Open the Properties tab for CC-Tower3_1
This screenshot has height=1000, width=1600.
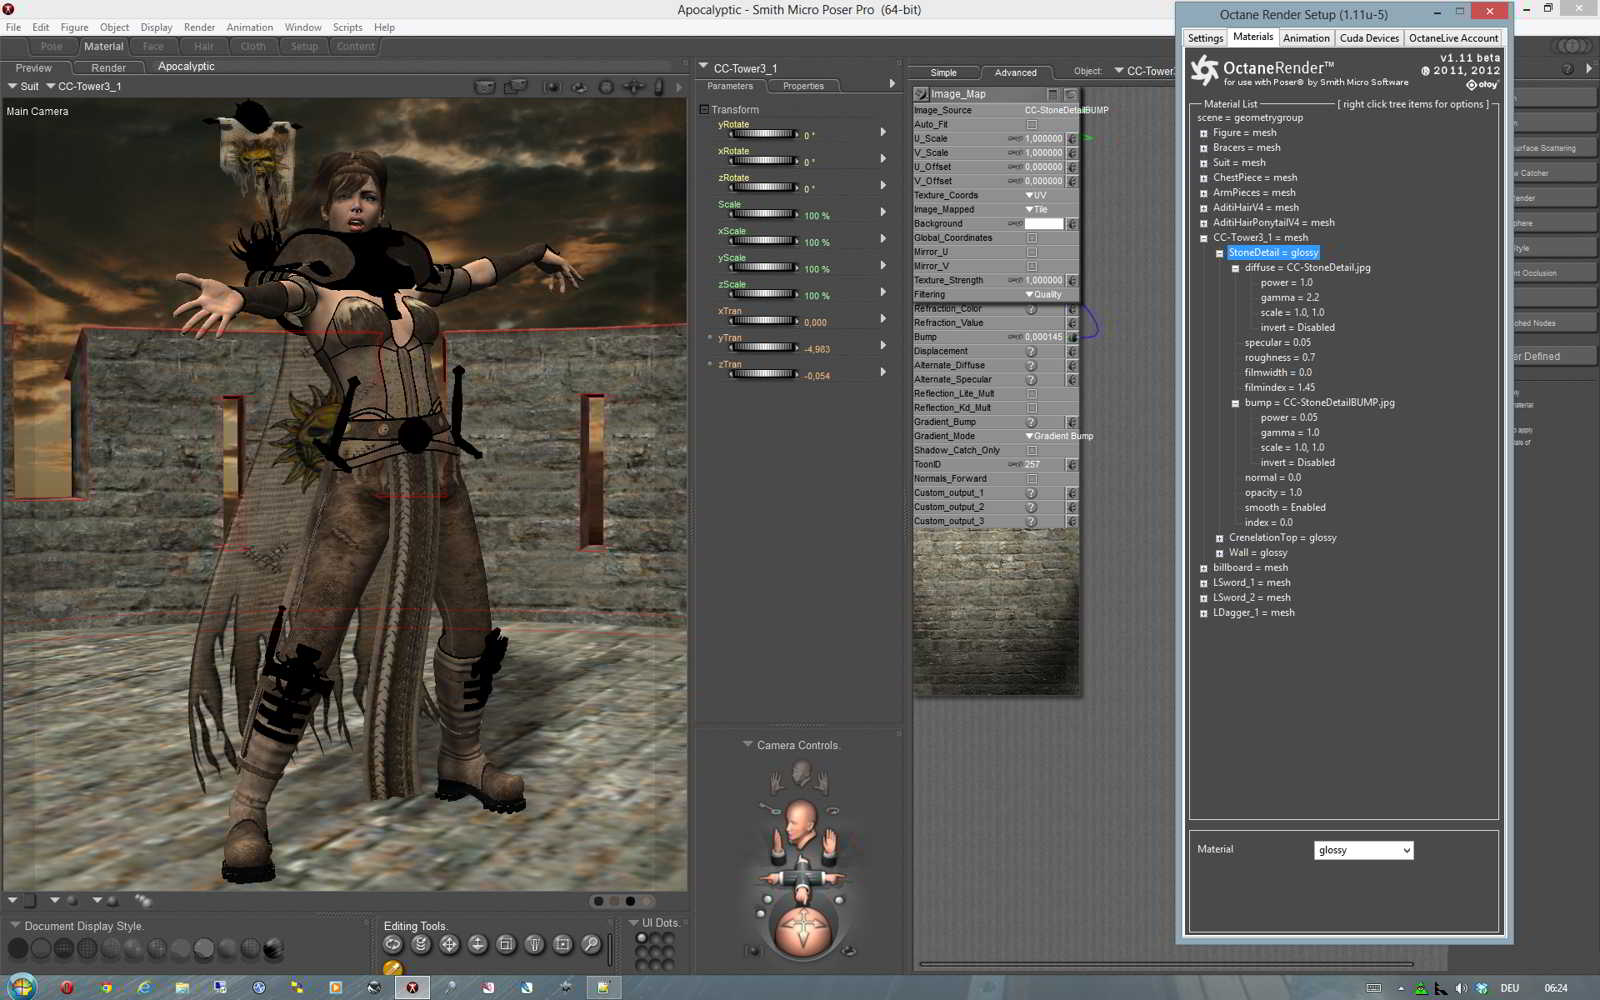(x=803, y=86)
